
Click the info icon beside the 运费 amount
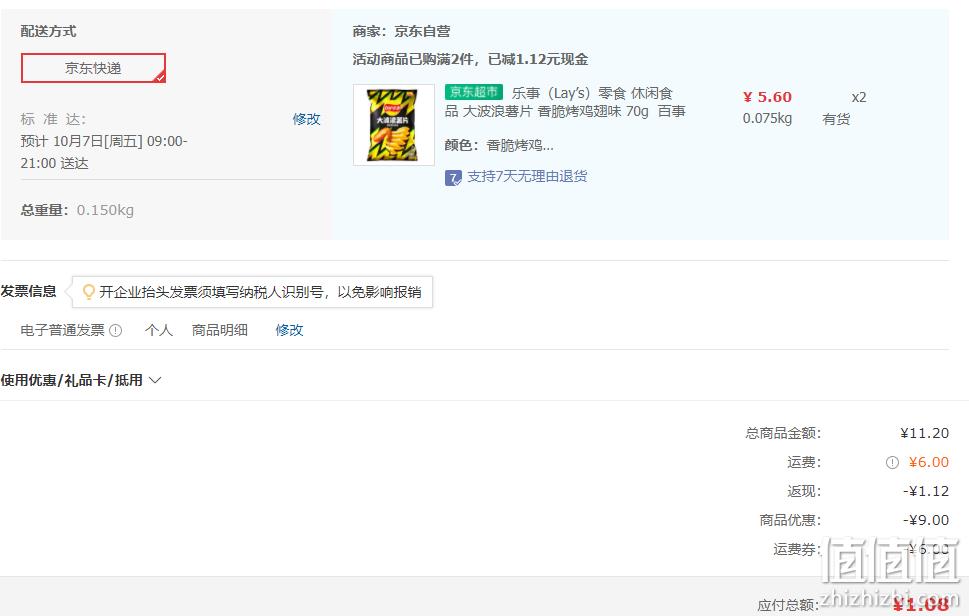[892, 463]
